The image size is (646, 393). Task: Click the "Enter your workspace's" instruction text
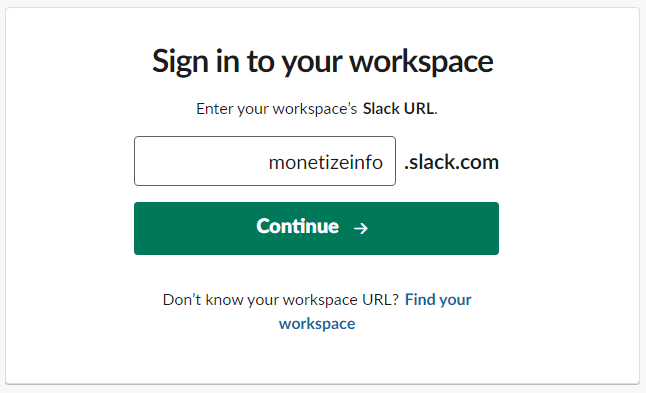[276, 109]
